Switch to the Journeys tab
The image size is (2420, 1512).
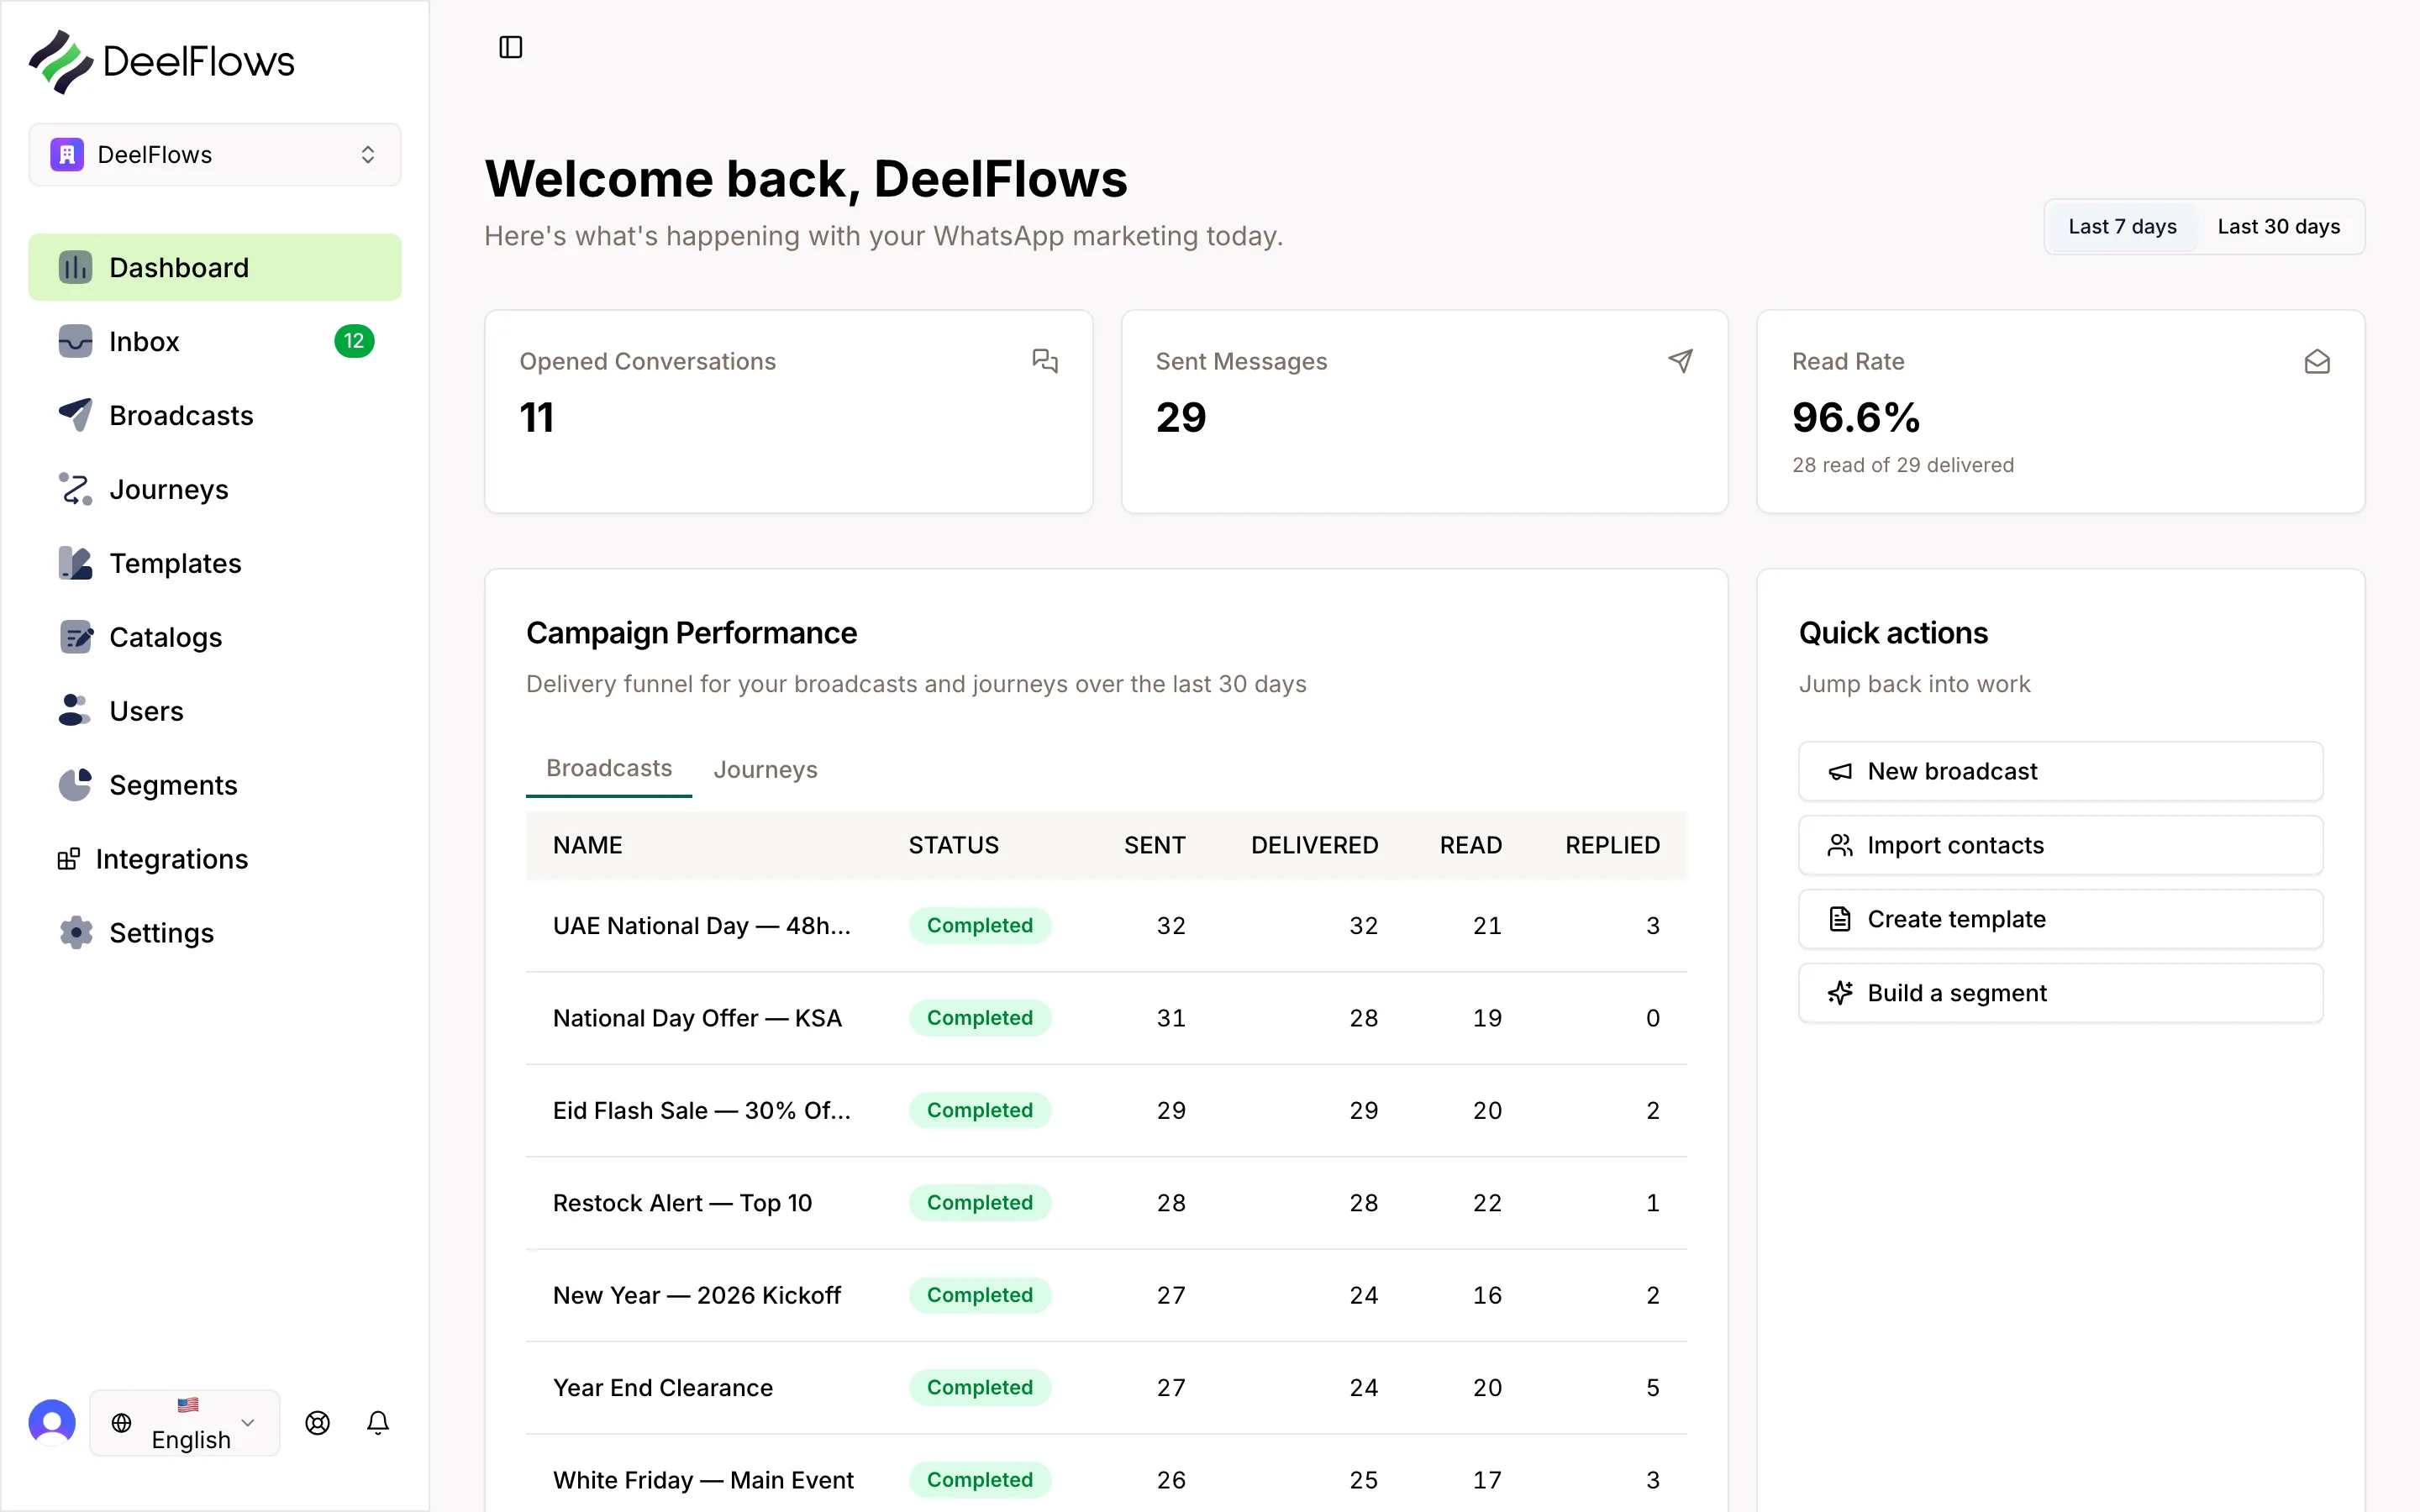point(765,769)
